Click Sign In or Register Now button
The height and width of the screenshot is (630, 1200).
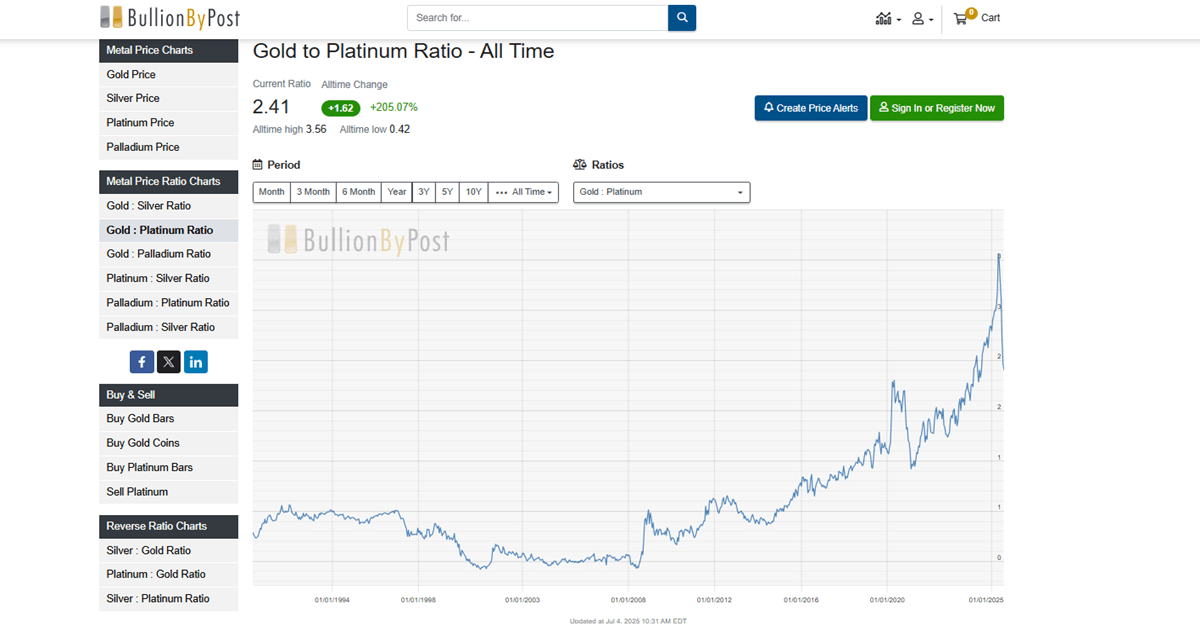[x=937, y=108]
